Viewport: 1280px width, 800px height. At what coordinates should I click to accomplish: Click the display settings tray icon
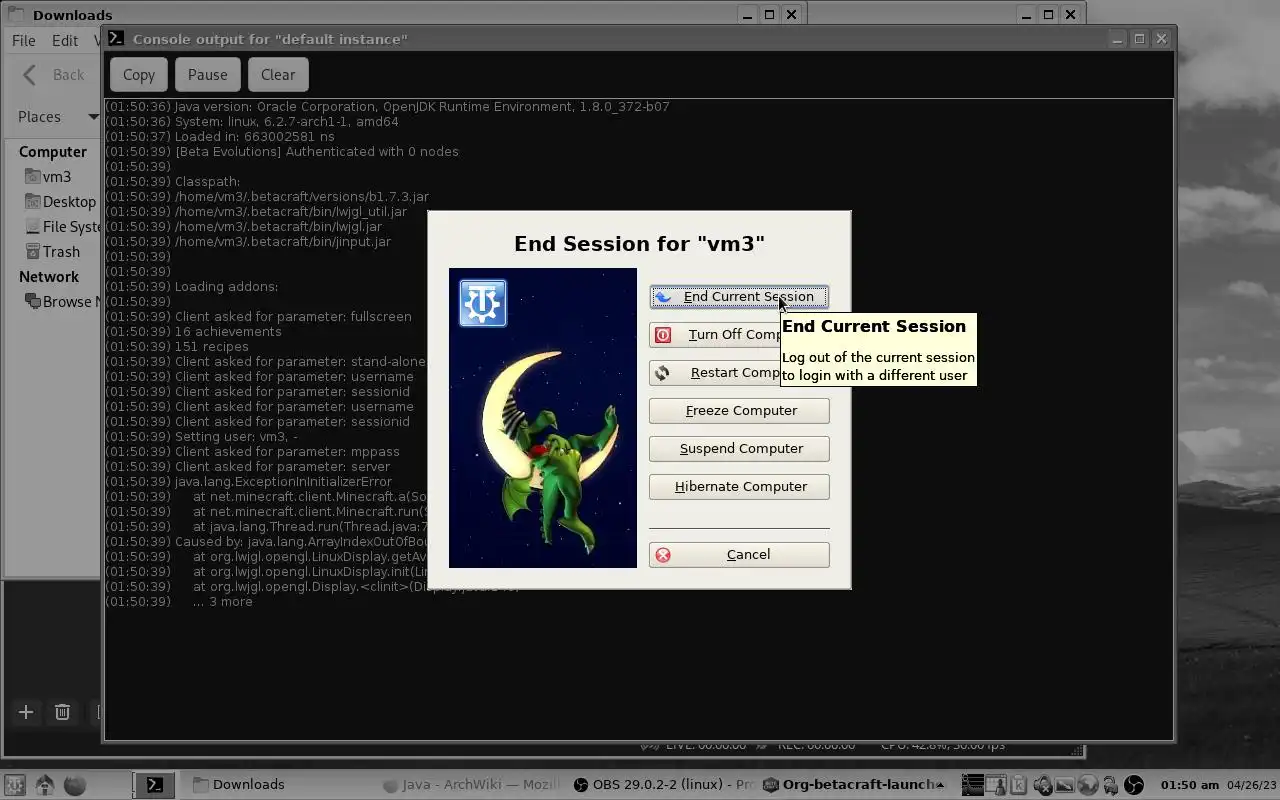(1066, 785)
